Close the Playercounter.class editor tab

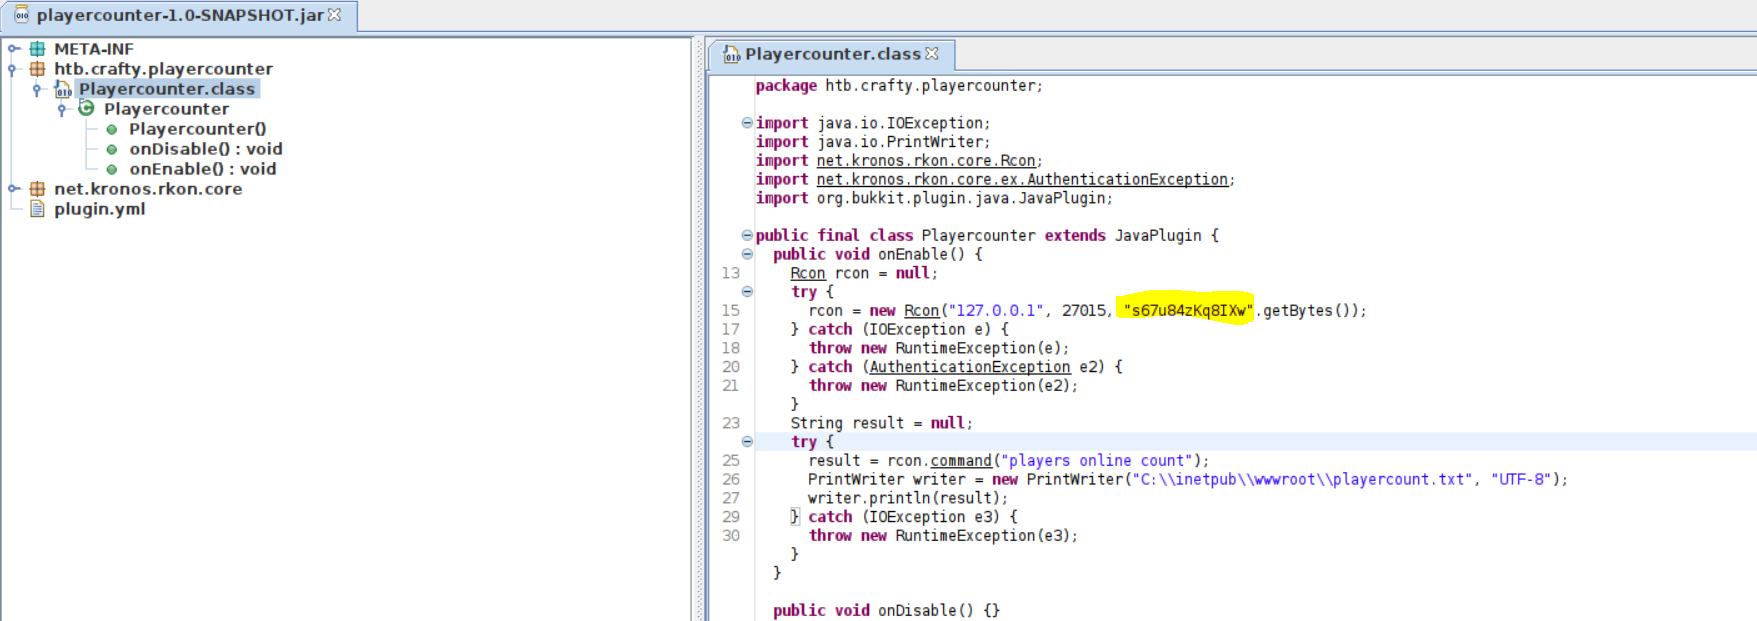[932, 54]
